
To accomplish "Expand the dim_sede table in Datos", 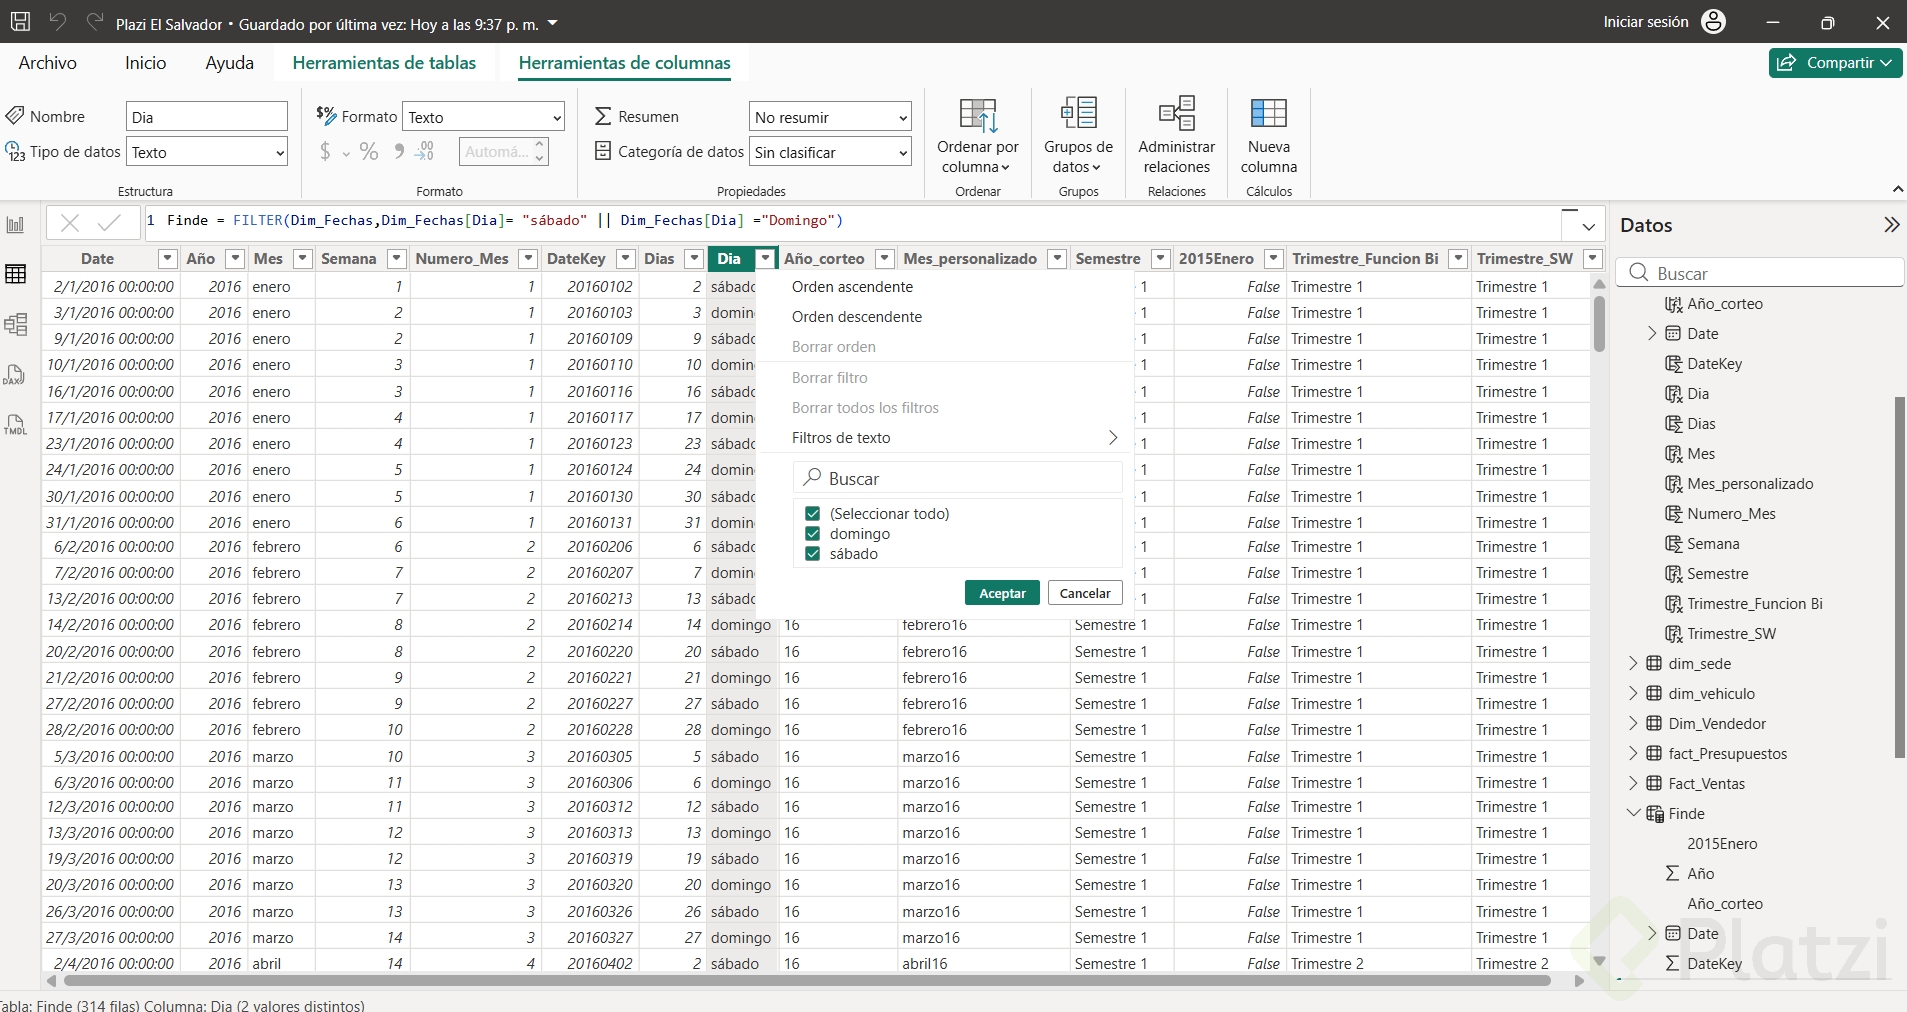I will 1633,664.
